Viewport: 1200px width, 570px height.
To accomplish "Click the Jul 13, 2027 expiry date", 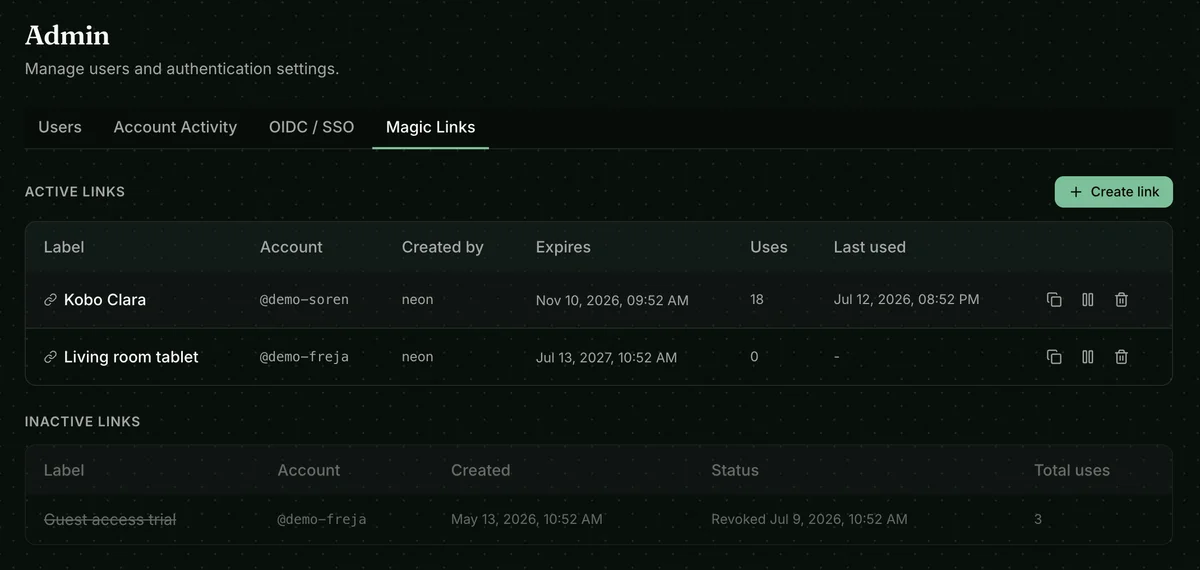I will click(x=606, y=357).
